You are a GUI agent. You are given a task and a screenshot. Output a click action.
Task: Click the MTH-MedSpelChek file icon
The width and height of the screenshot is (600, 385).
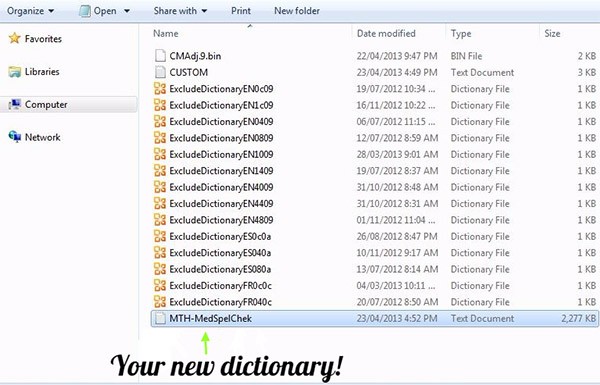click(160, 318)
